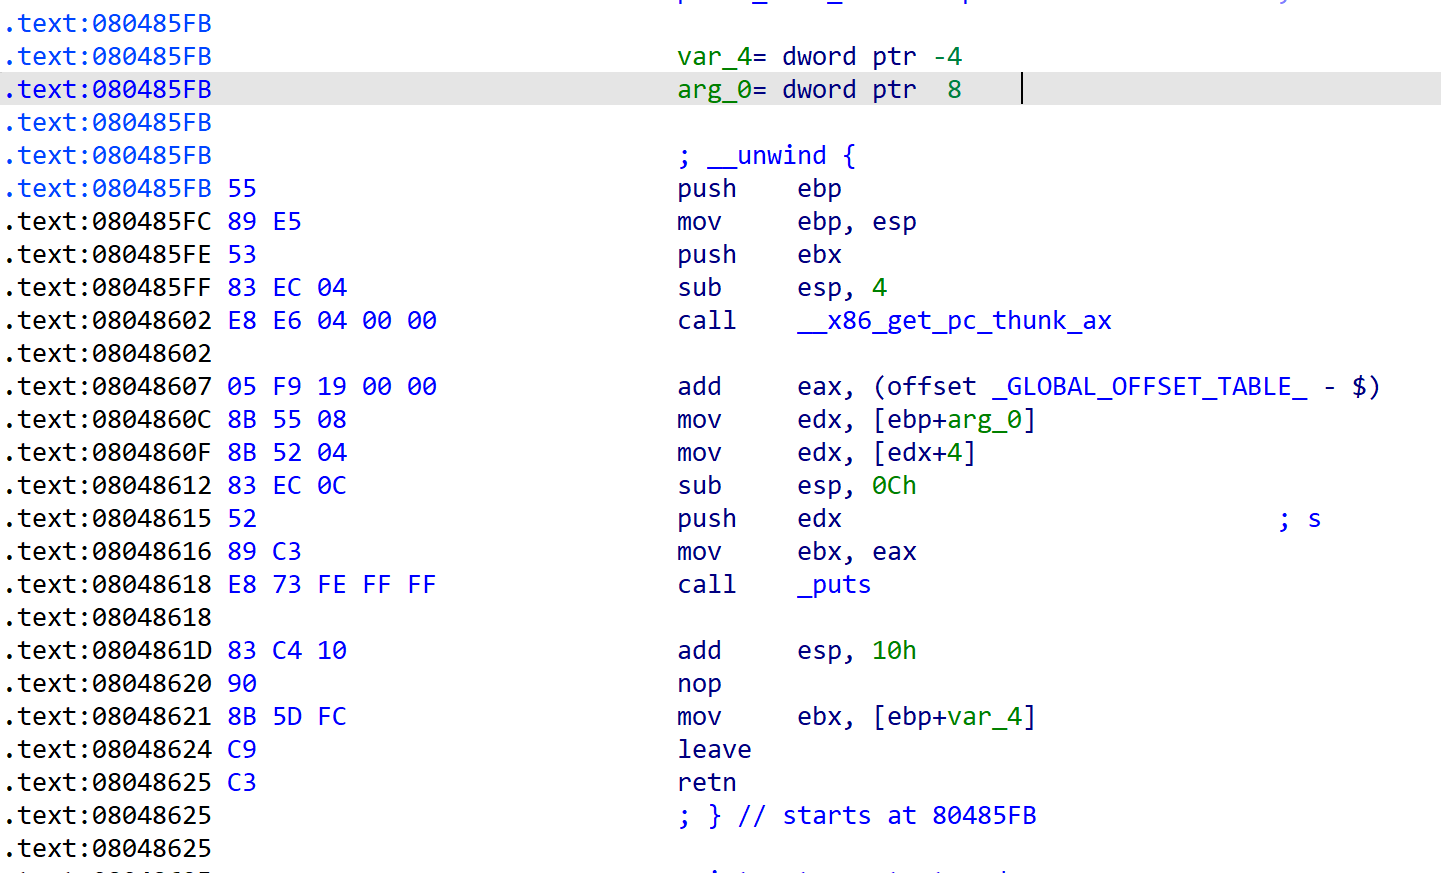Click address .text:080485FE
Screen dimensions: 1441x873
pyautogui.click(x=108, y=254)
